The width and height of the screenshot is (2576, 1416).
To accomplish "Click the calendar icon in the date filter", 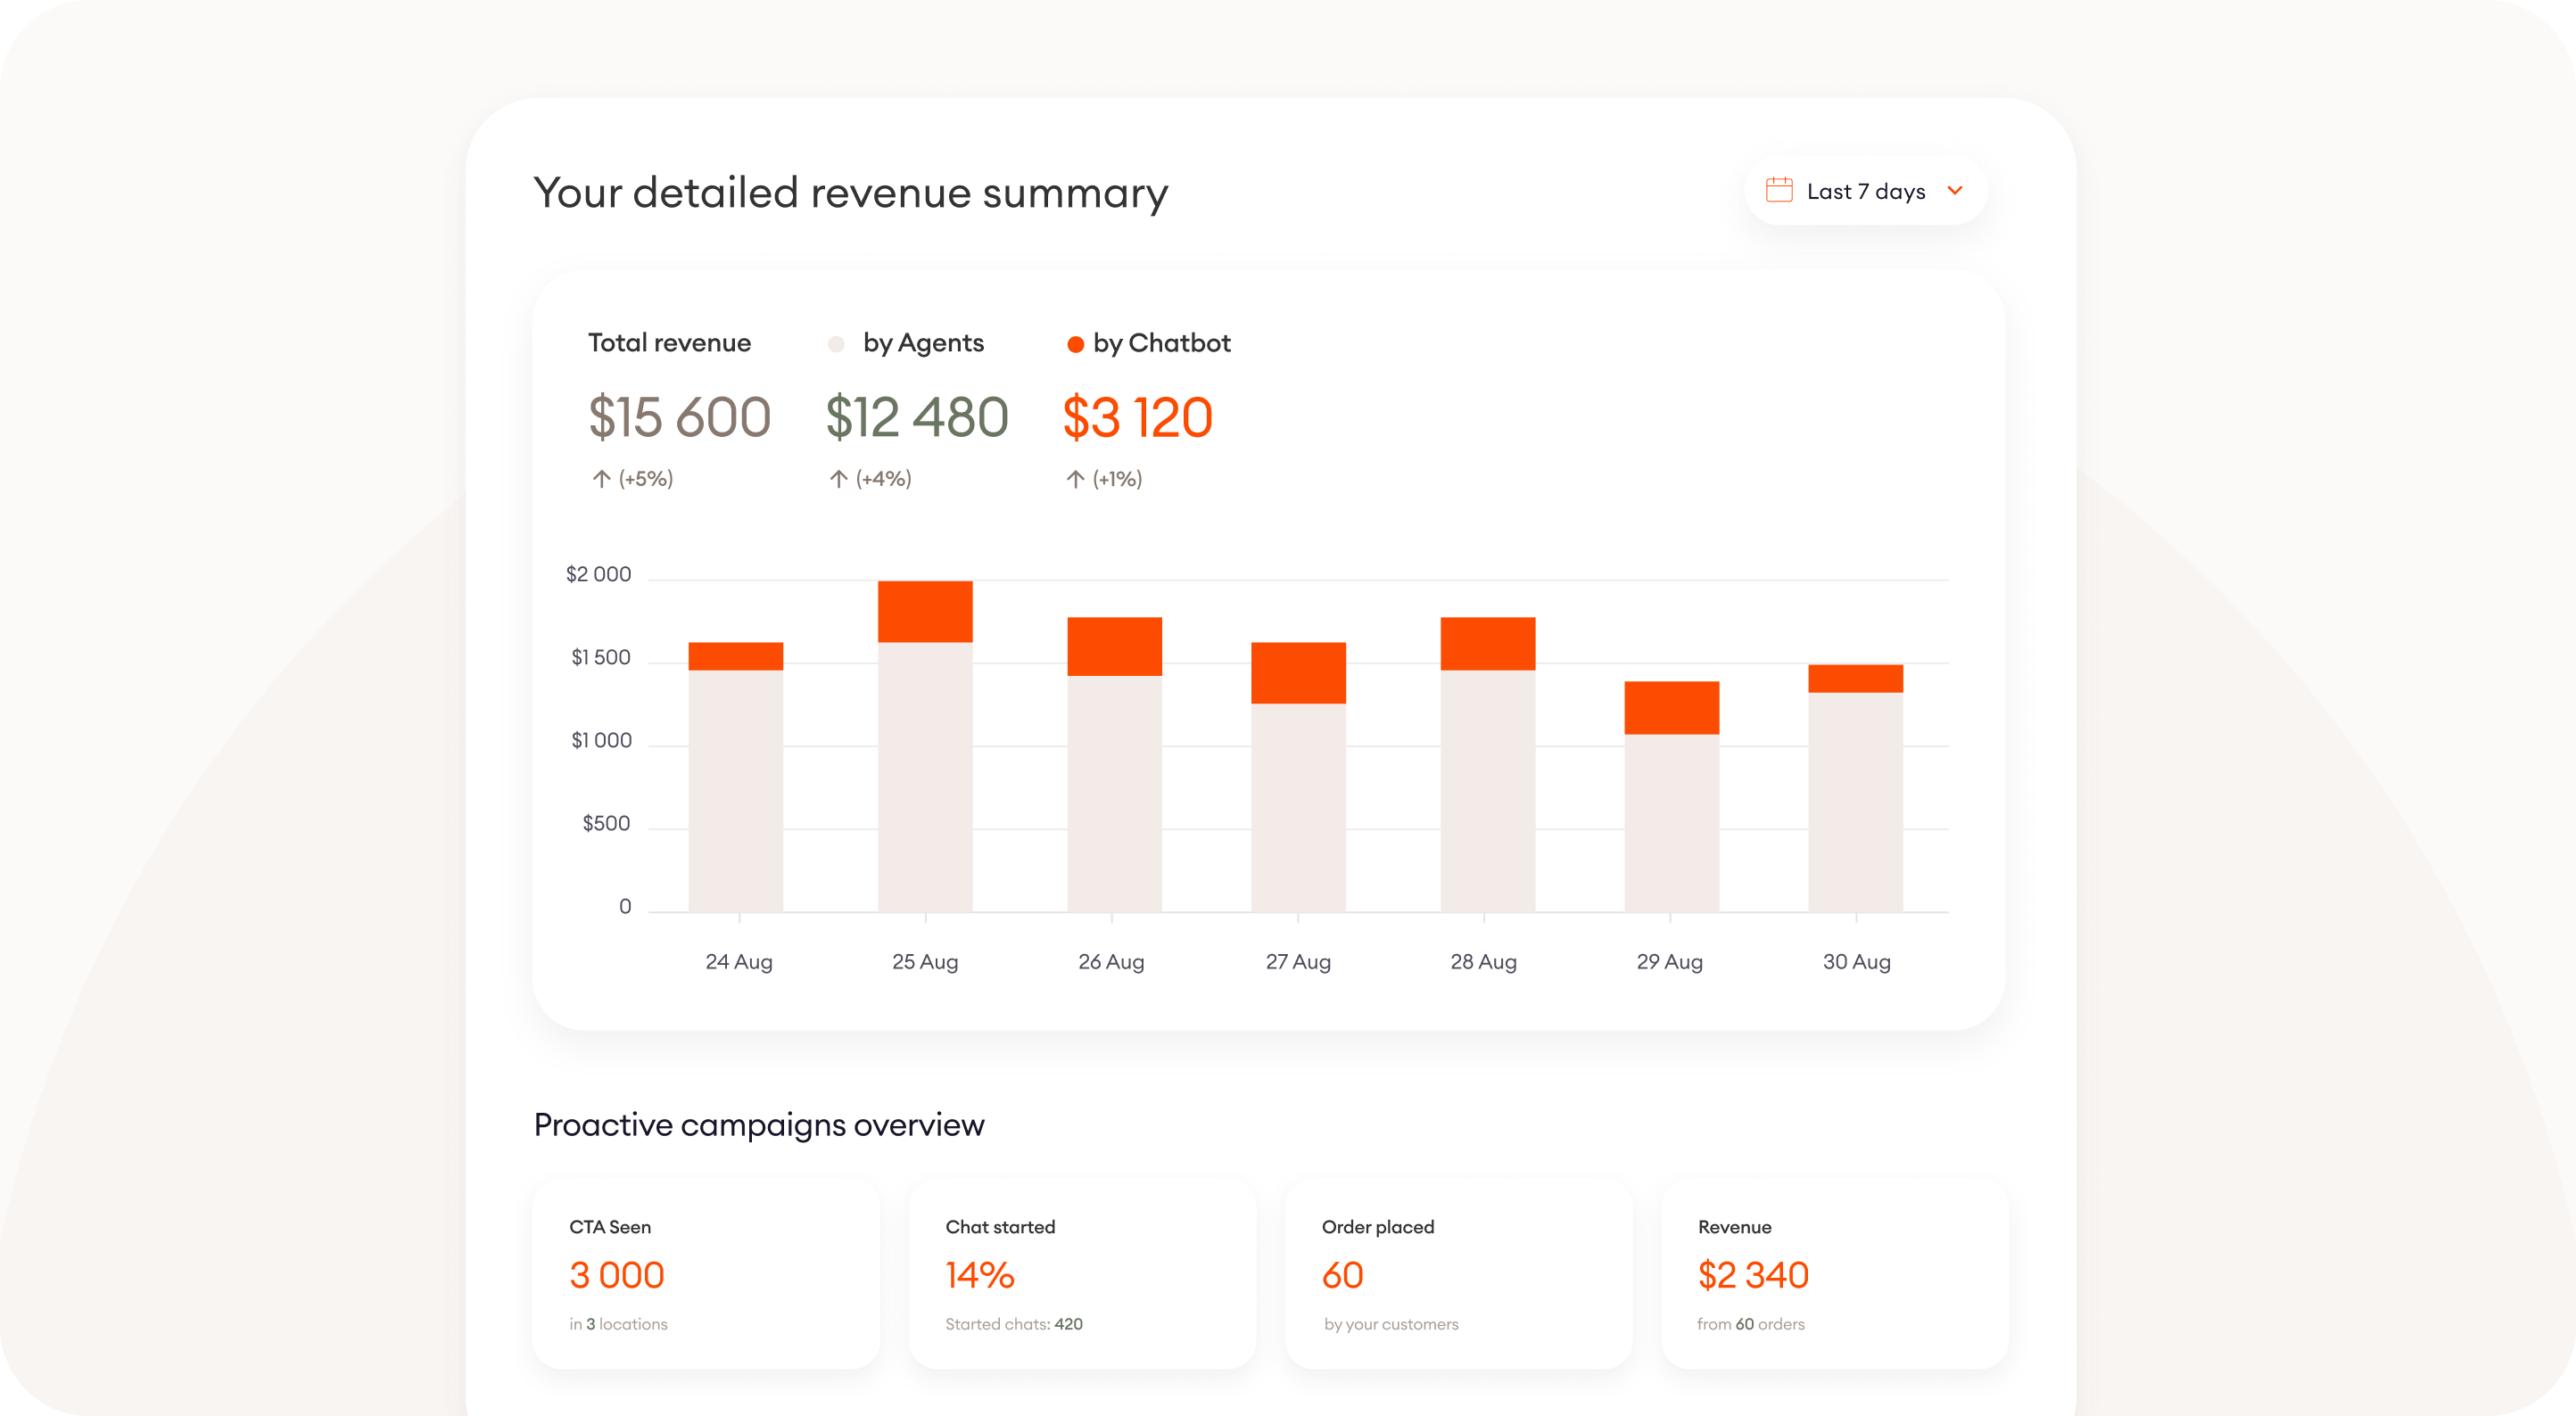I will click(x=1782, y=190).
